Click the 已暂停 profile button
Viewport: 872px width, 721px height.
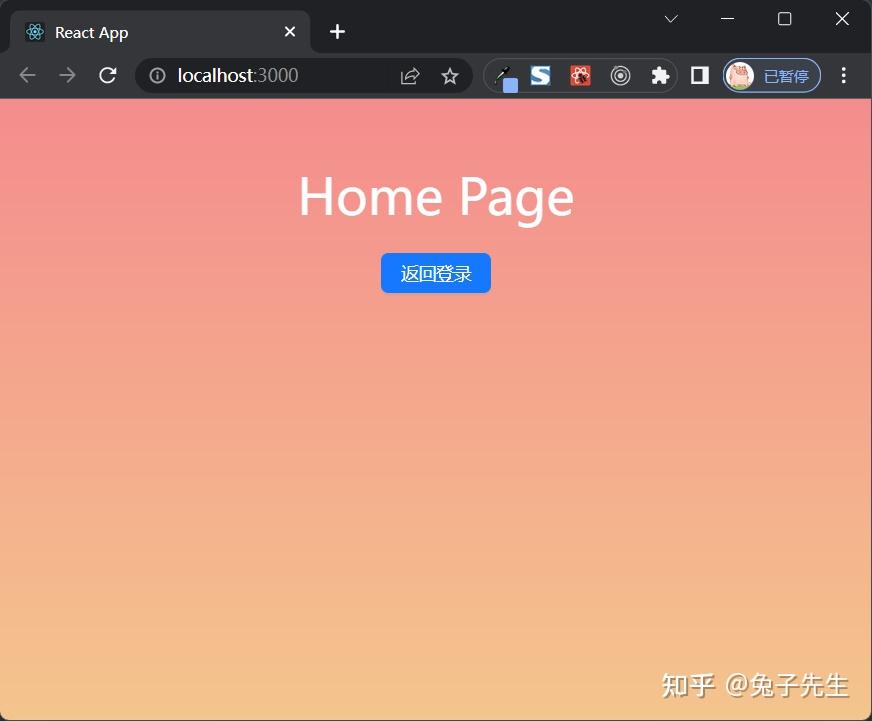[771, 75]
